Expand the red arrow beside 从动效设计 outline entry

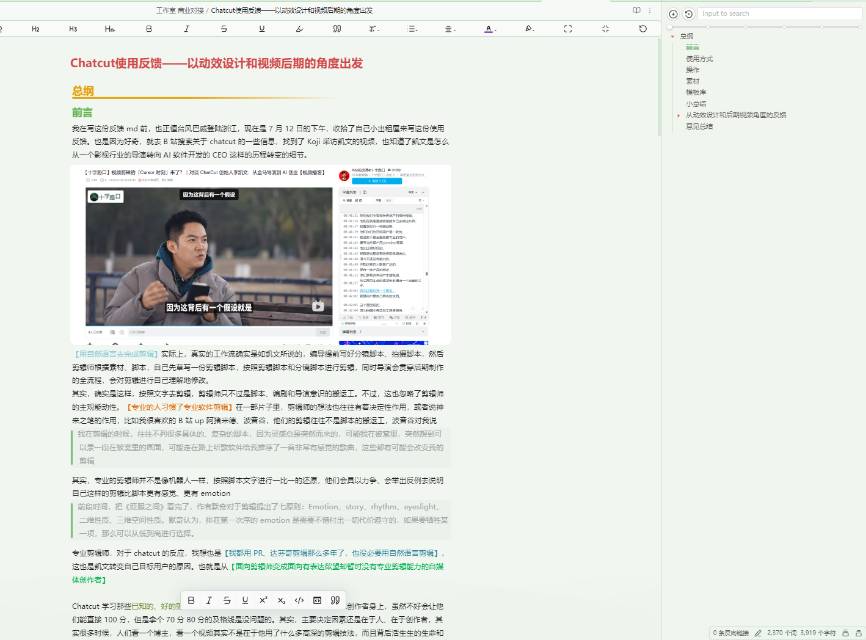coord(679,115)
